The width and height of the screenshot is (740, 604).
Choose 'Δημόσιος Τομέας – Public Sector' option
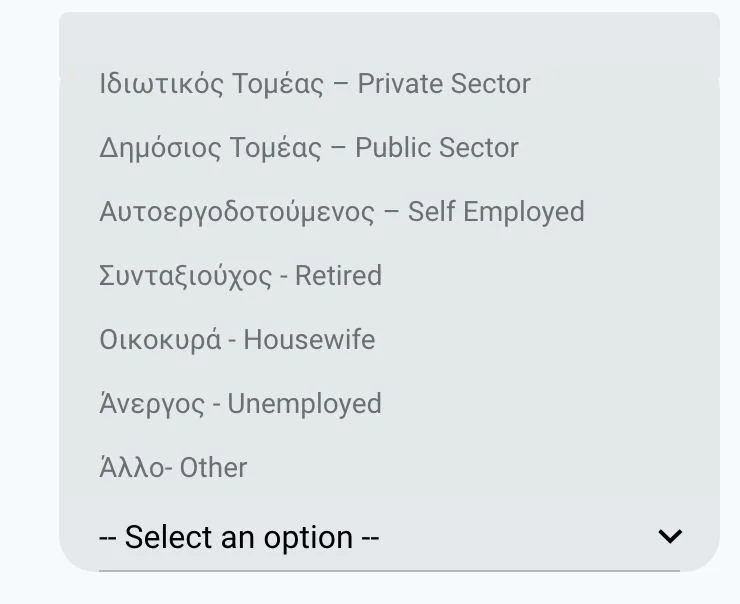pyautogui.click(x=308, y=148)
